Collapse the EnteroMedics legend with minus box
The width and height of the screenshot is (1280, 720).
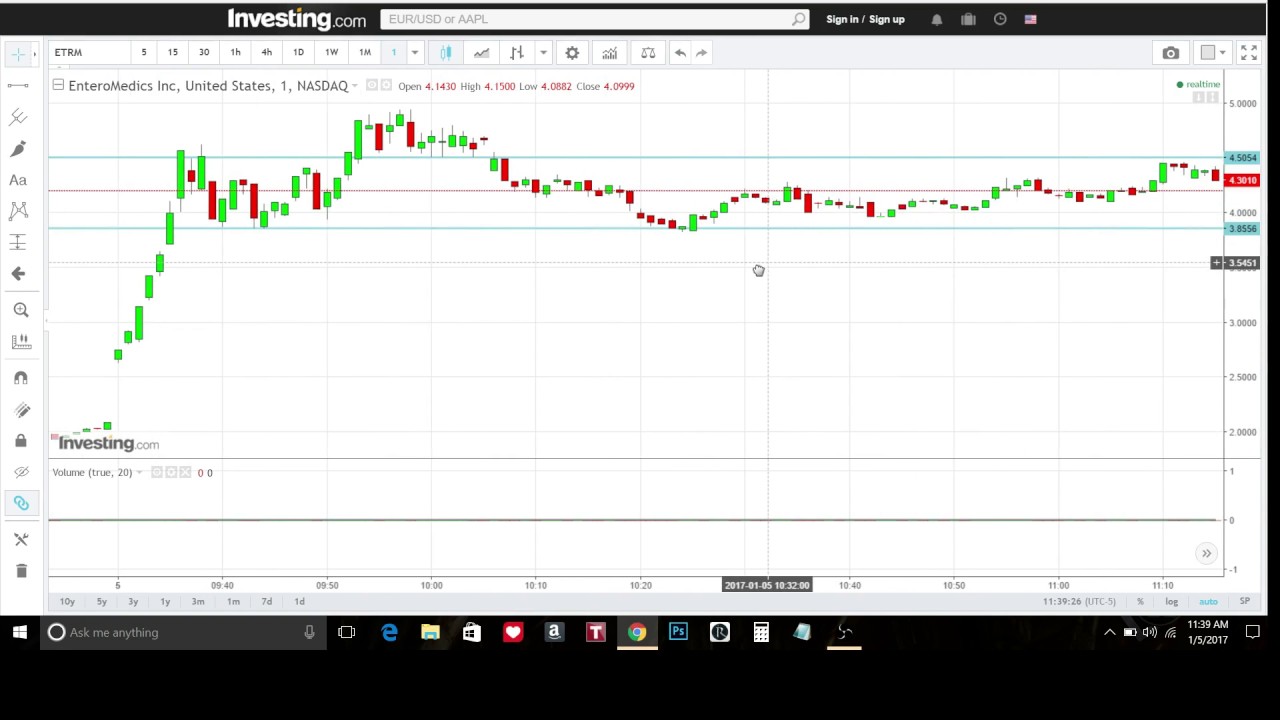58,85
